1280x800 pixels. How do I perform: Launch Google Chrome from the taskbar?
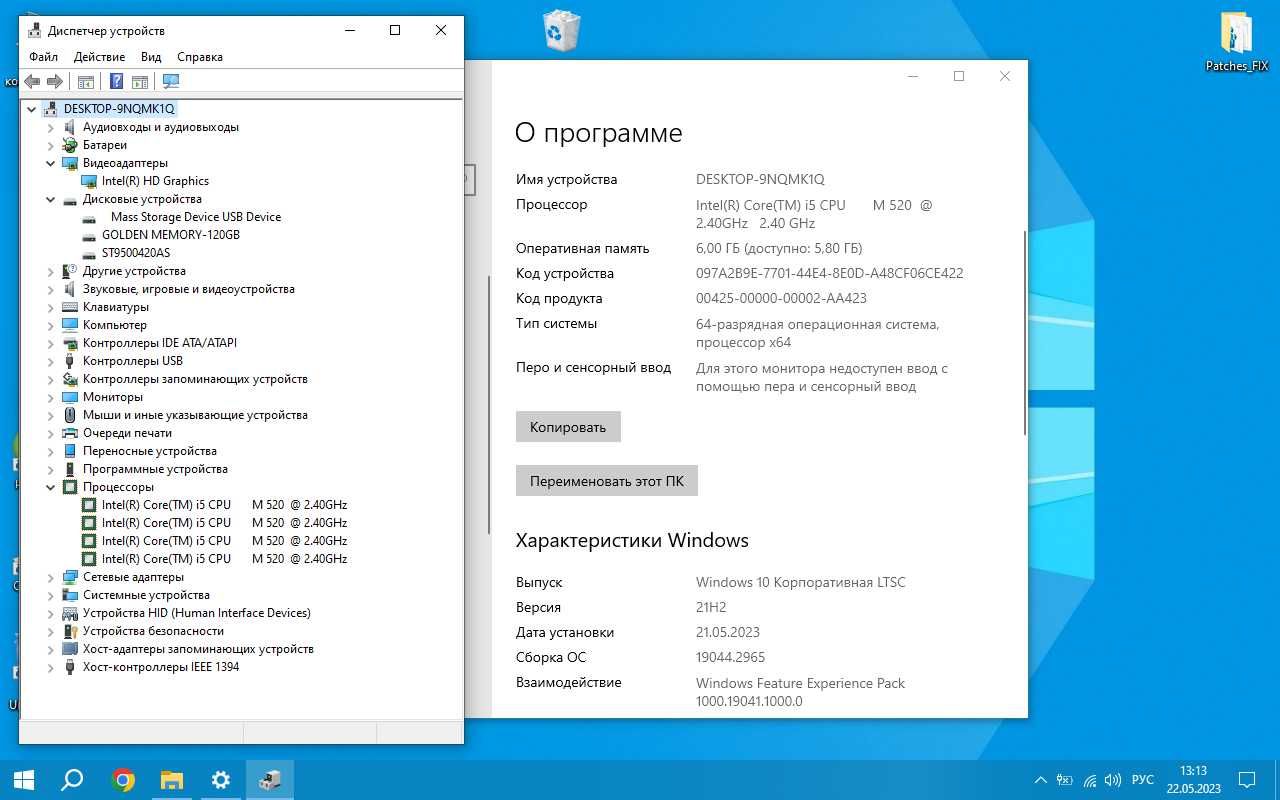coord(123,780)
